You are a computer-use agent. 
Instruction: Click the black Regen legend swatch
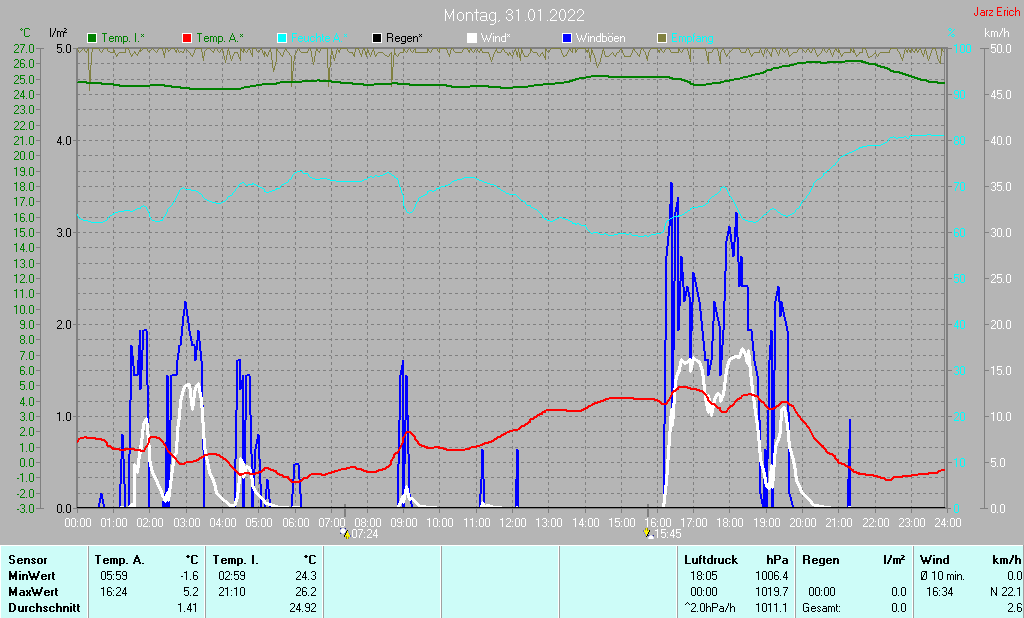click(376, 38)
